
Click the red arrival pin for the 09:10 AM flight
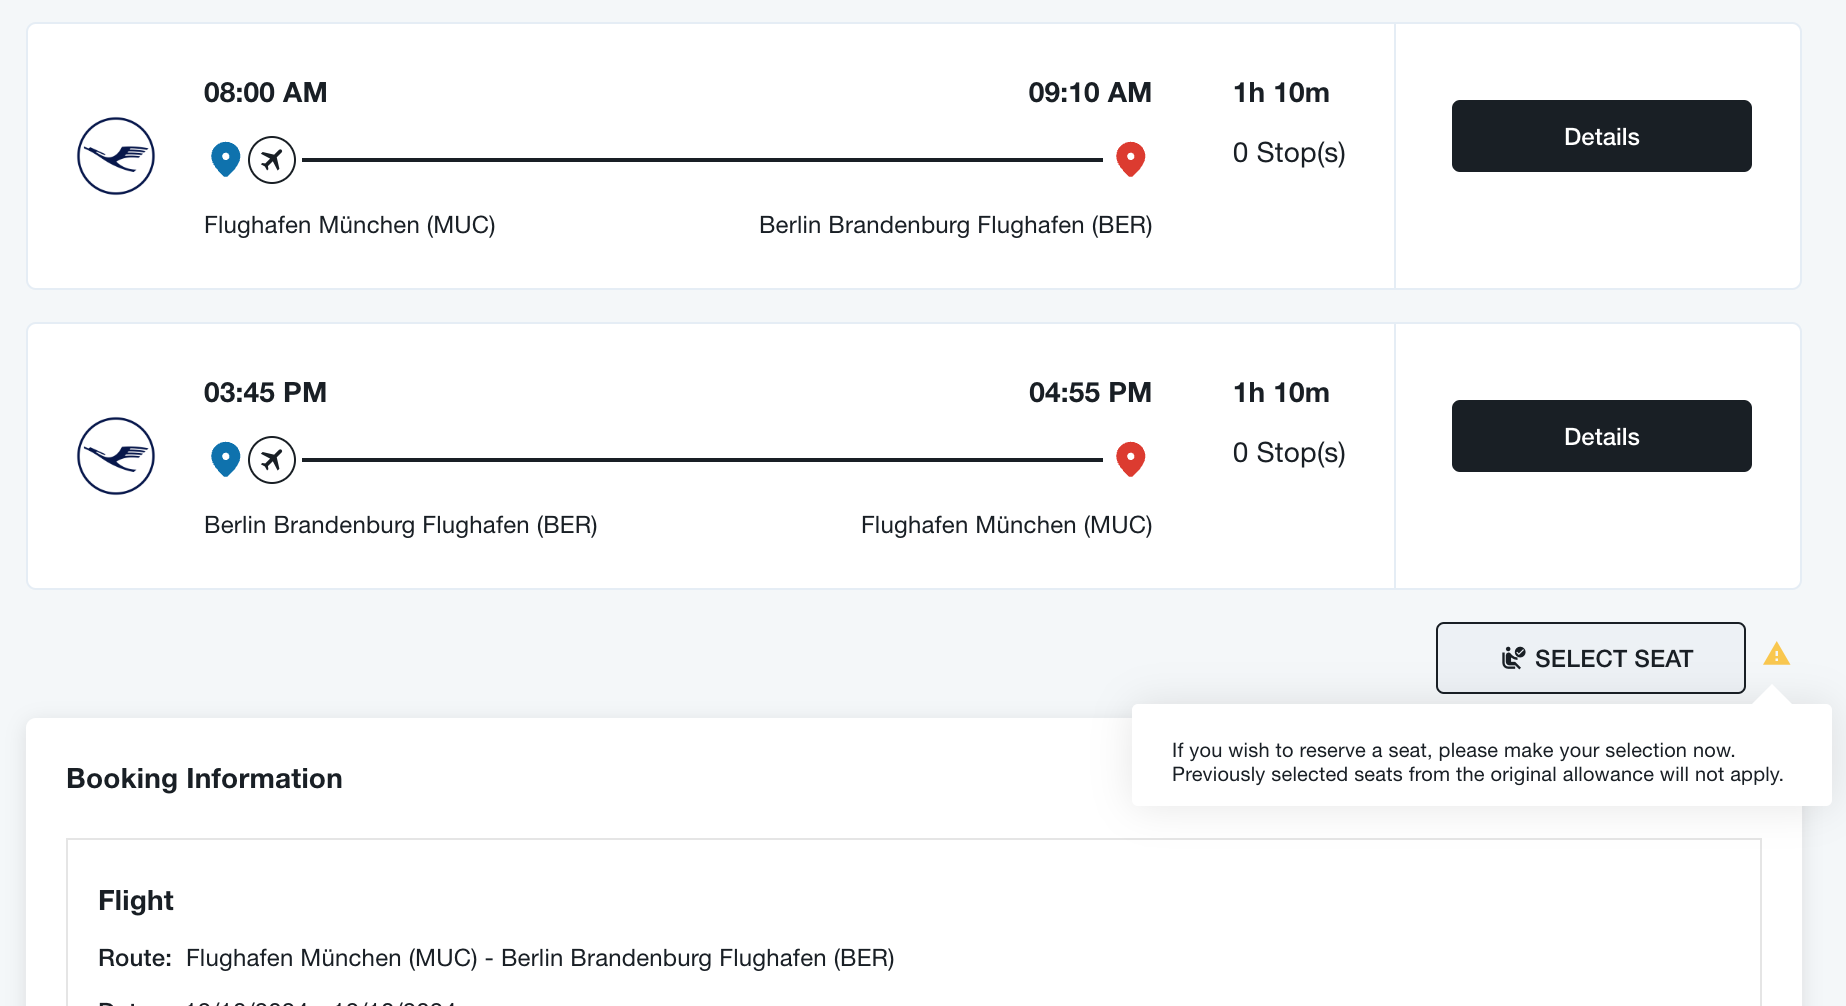[1131, 159]
